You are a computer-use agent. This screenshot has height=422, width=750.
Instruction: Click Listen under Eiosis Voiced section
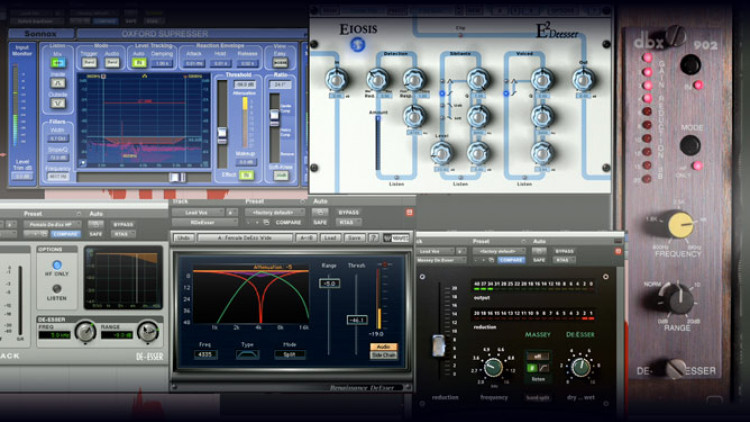click(524, 184)
